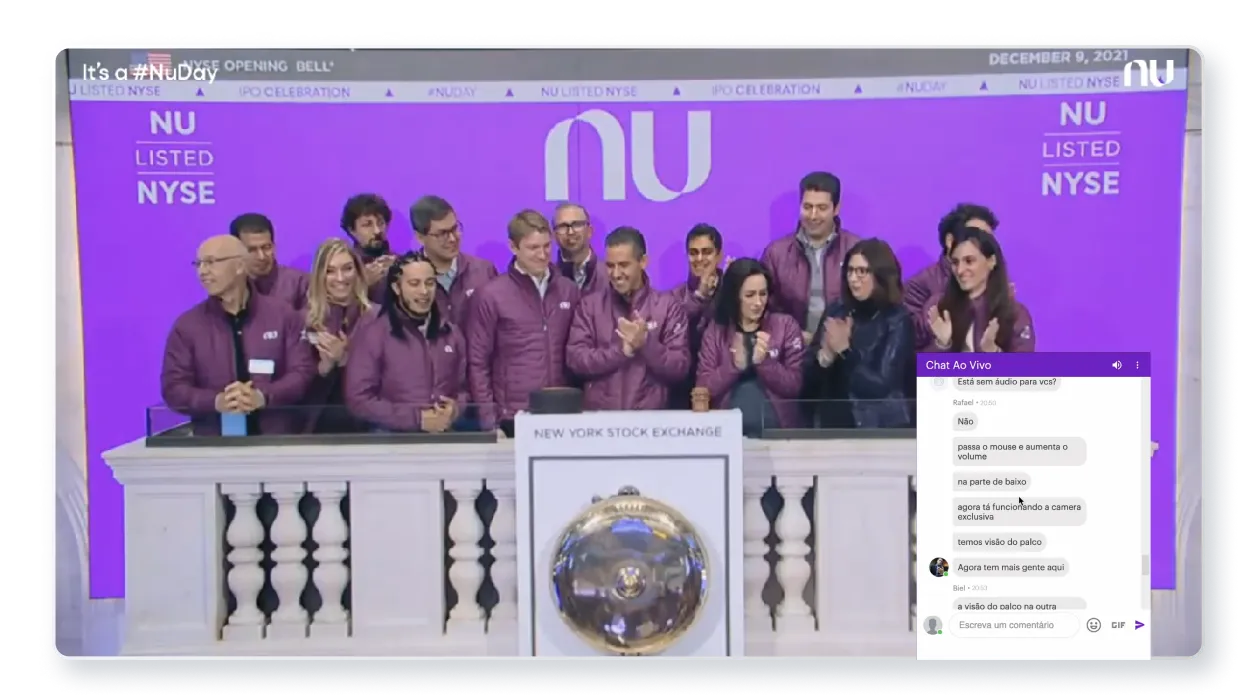Click the 'Escreva um comentário' input field
The image size is (1241, 698).
pos(1015,625)
